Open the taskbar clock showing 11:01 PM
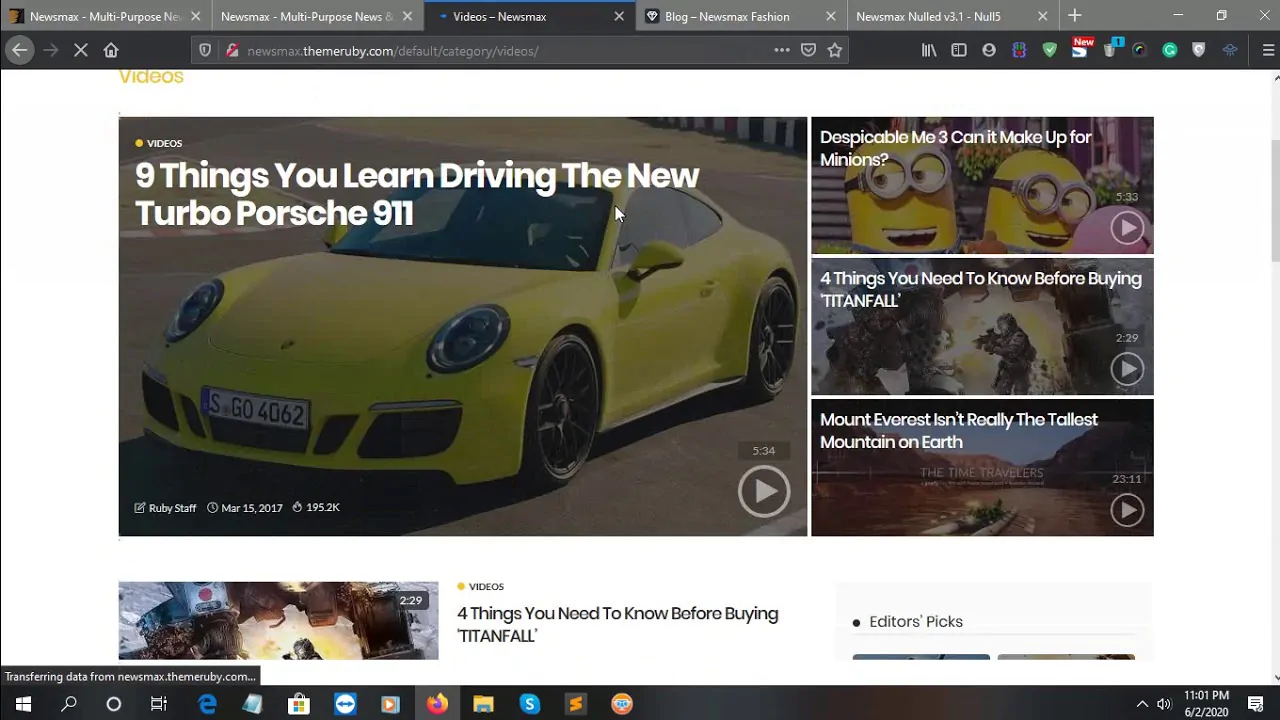This screenshot has height=720, width=1280. click(x=1206, y=704)
